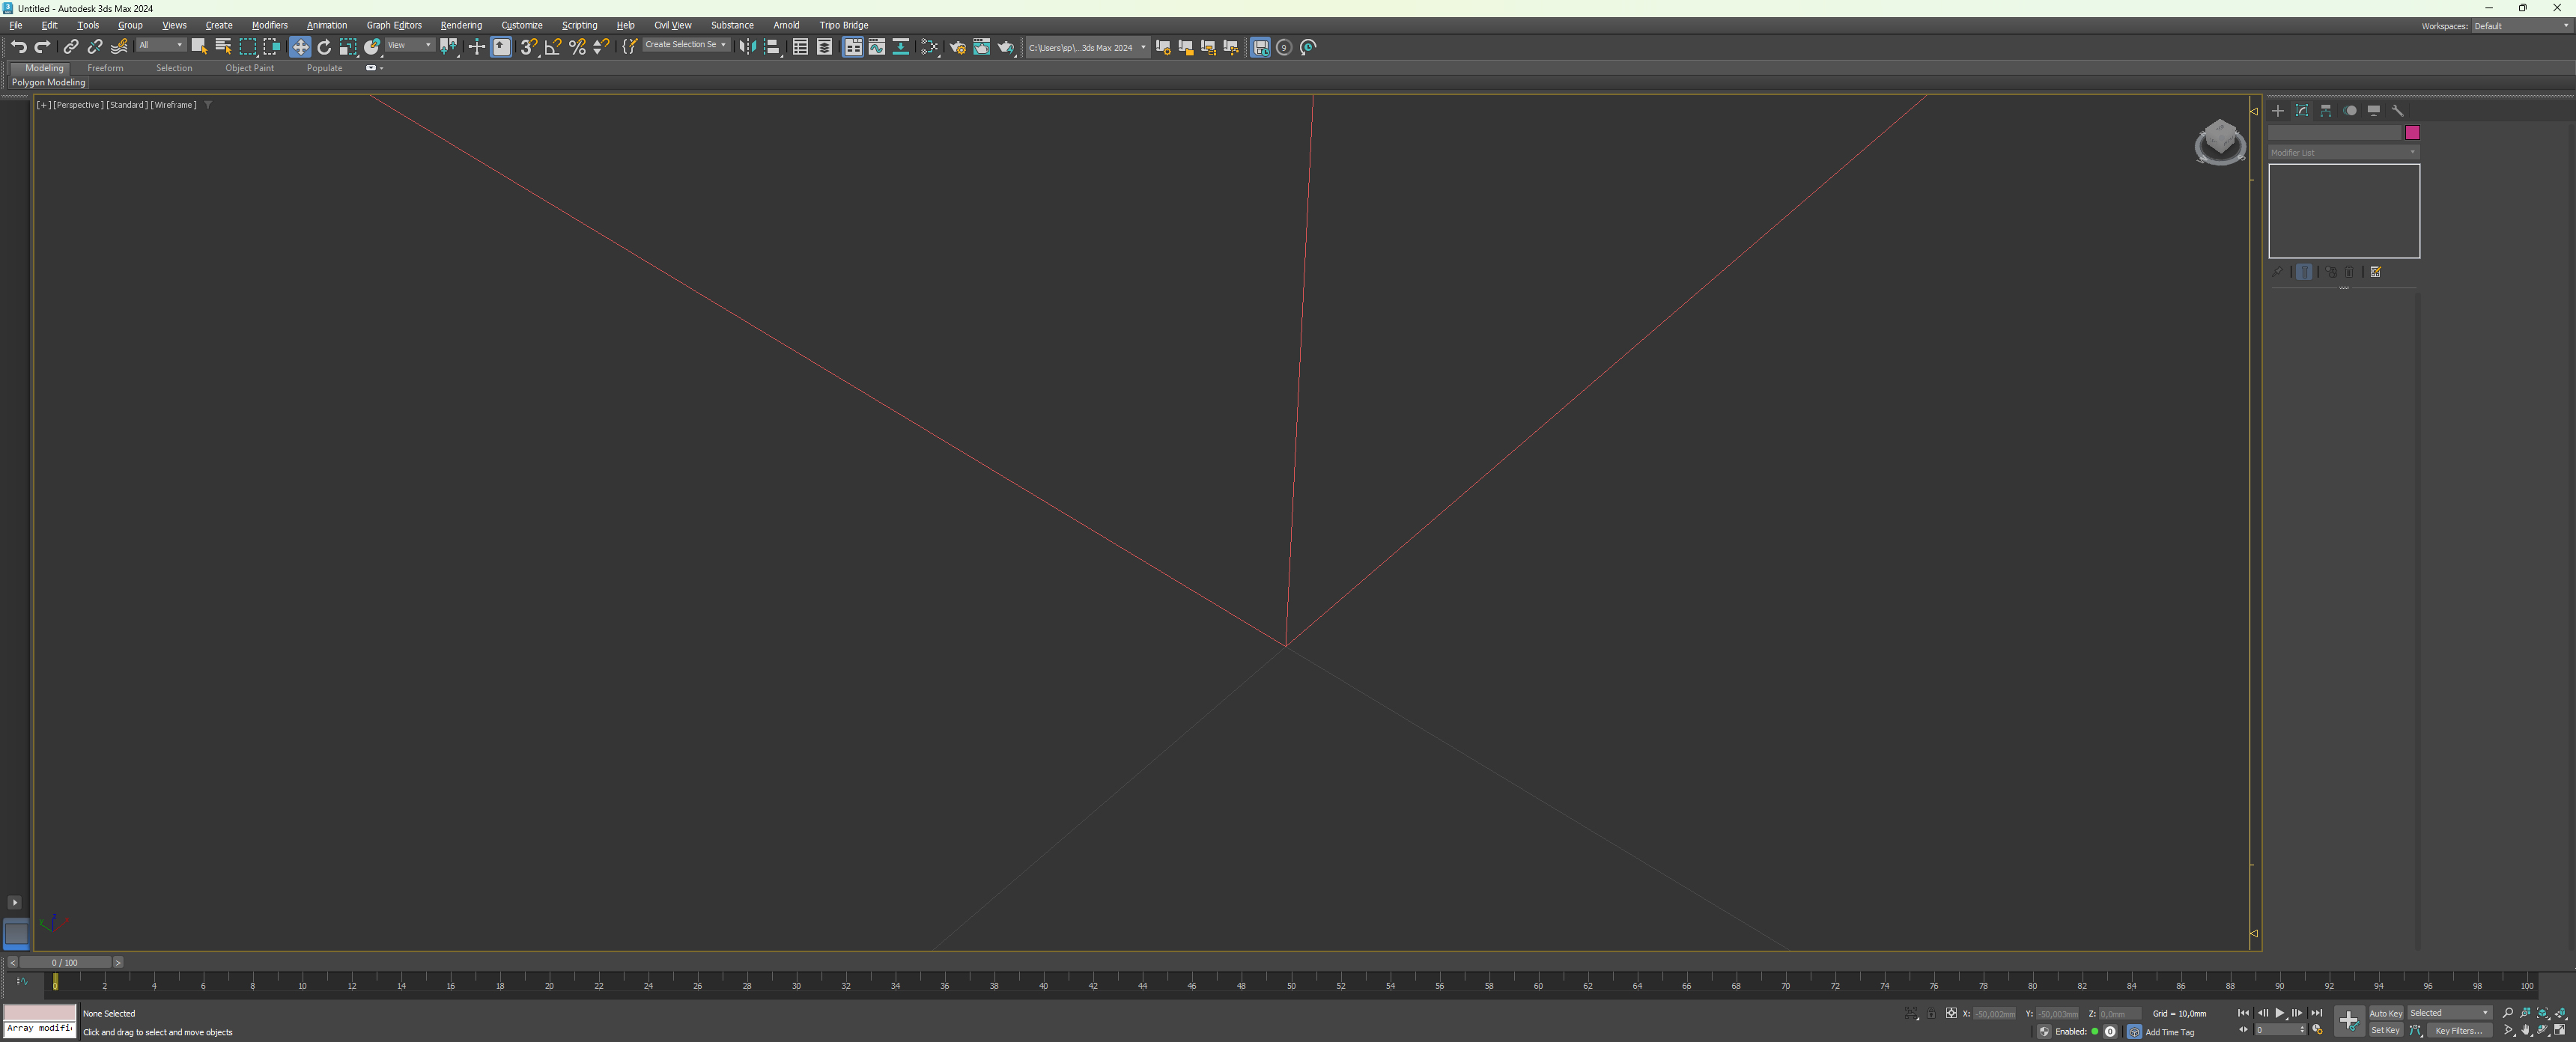Screen dimensions: 2576x1042
Task: Toggle the Angle Snap button
Action: (x=553, y=47)
